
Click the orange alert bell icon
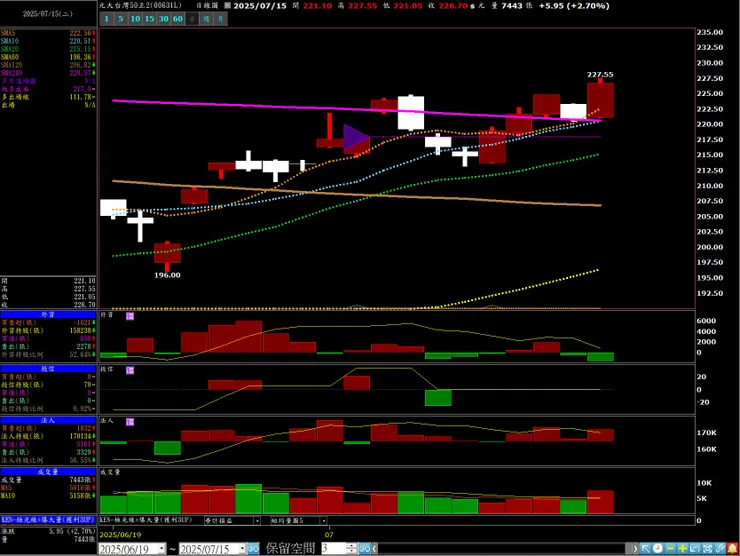coord(732,548)
